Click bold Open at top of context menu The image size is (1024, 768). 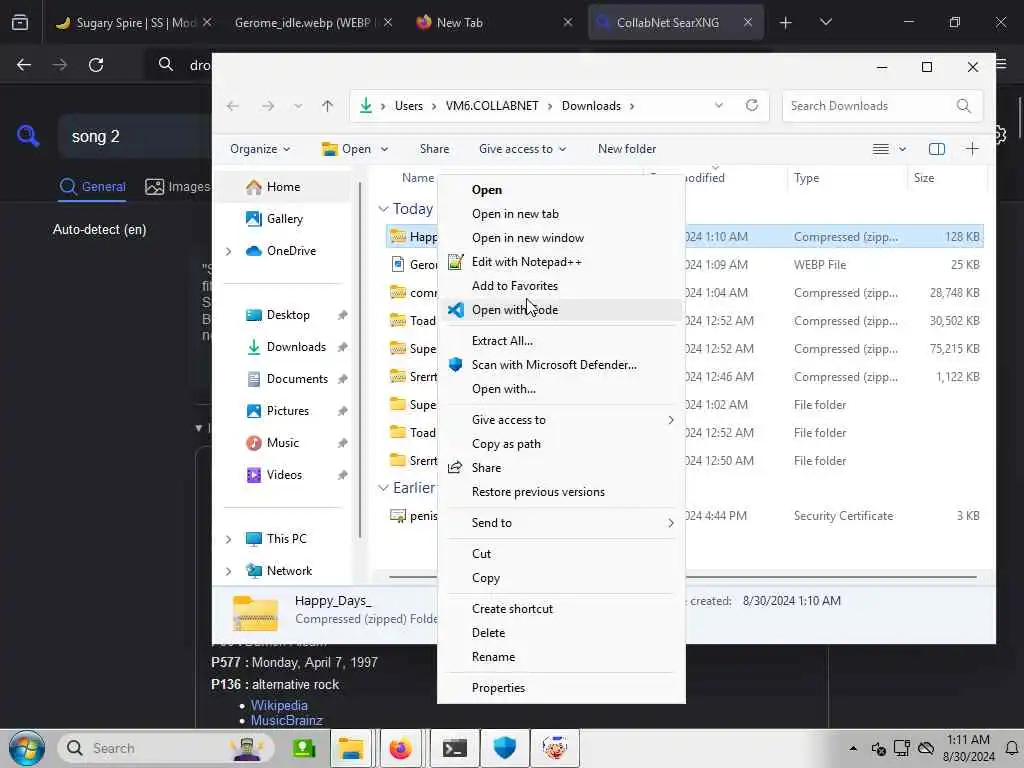[x=487, y=190]
